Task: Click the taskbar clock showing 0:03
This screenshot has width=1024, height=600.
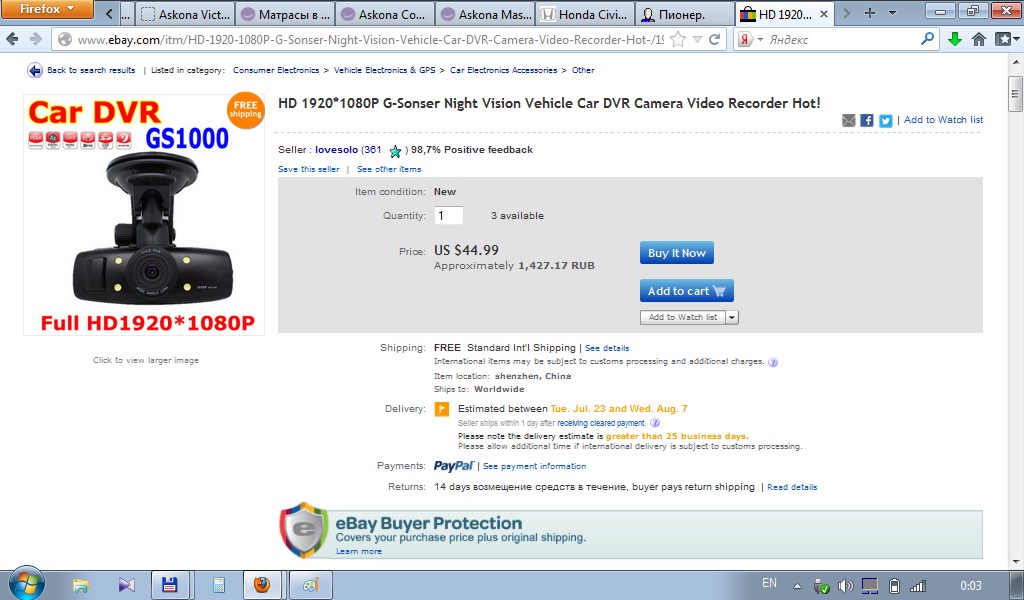Action: coord(970,586)
